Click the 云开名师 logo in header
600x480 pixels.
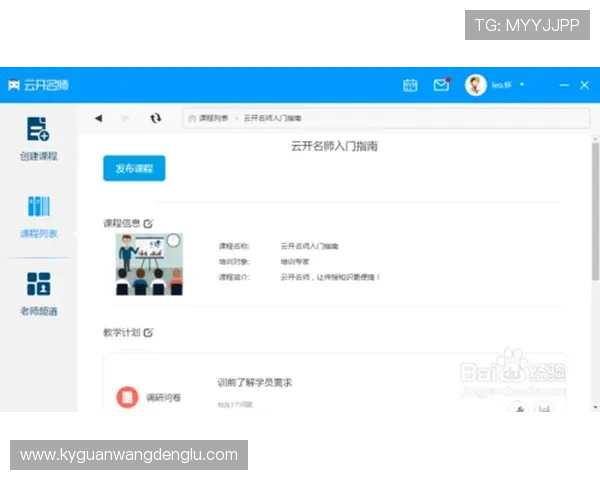pyautogui.click(x=38, y=85)
